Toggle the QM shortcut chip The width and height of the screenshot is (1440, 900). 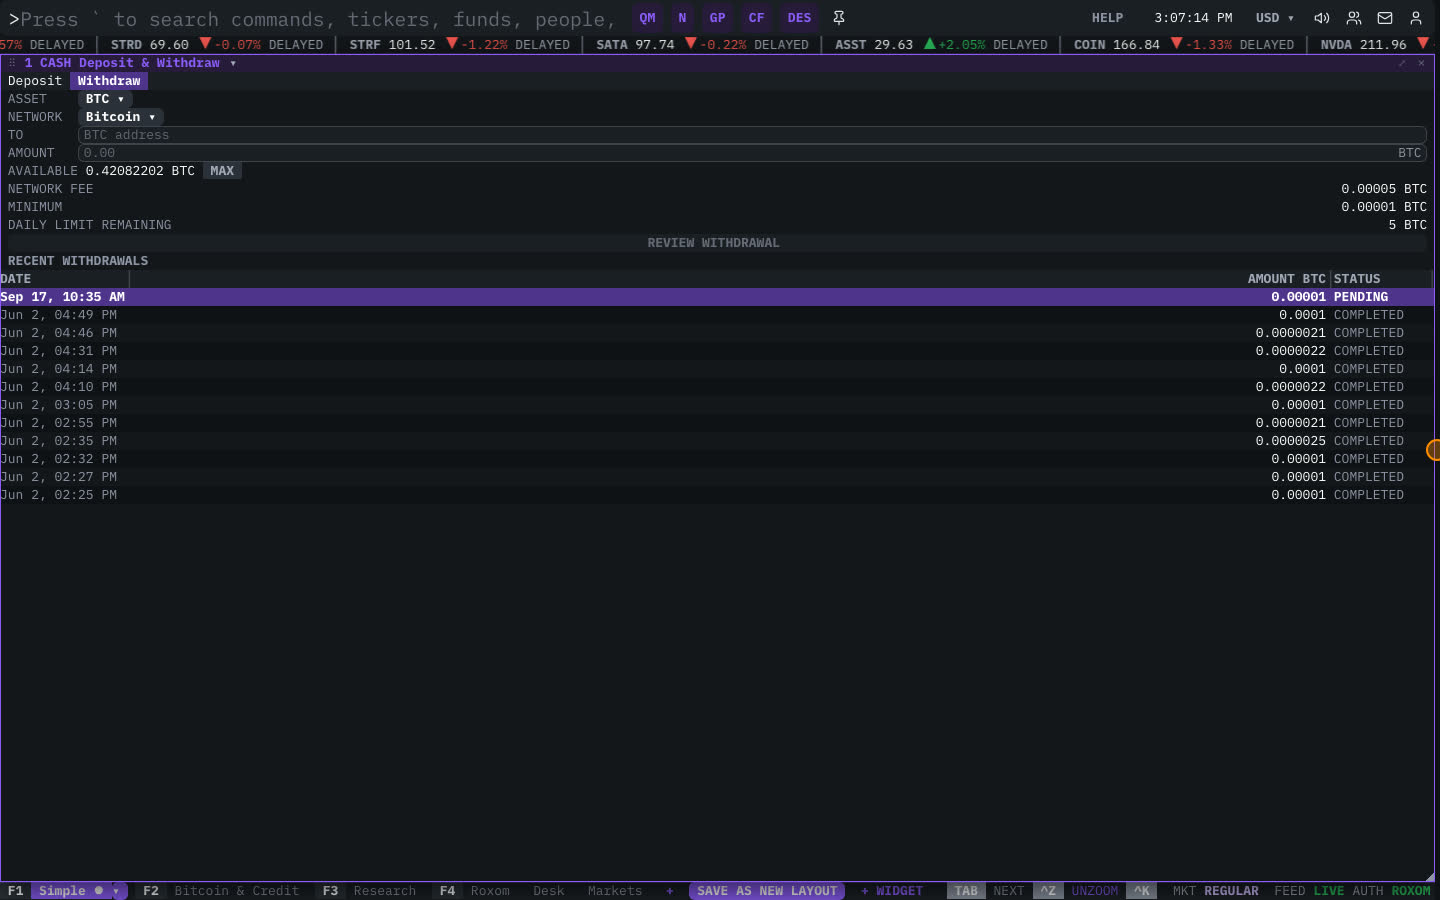[648, 18]
